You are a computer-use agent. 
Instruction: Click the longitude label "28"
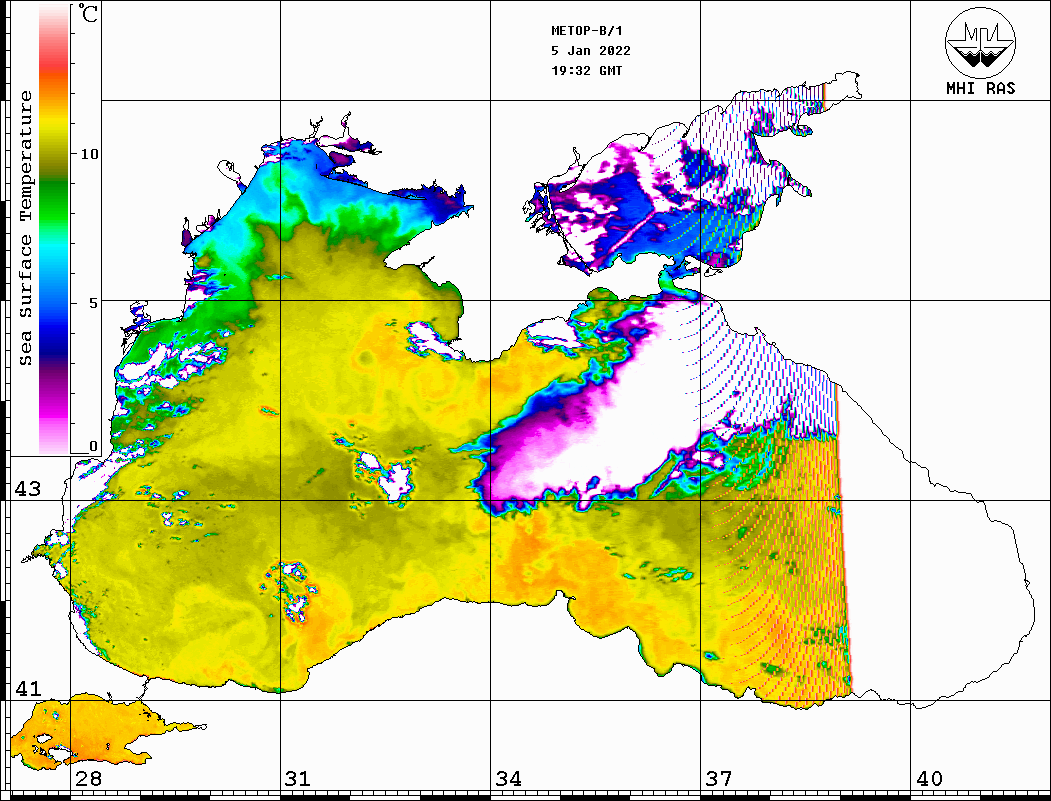coord(88,779)
